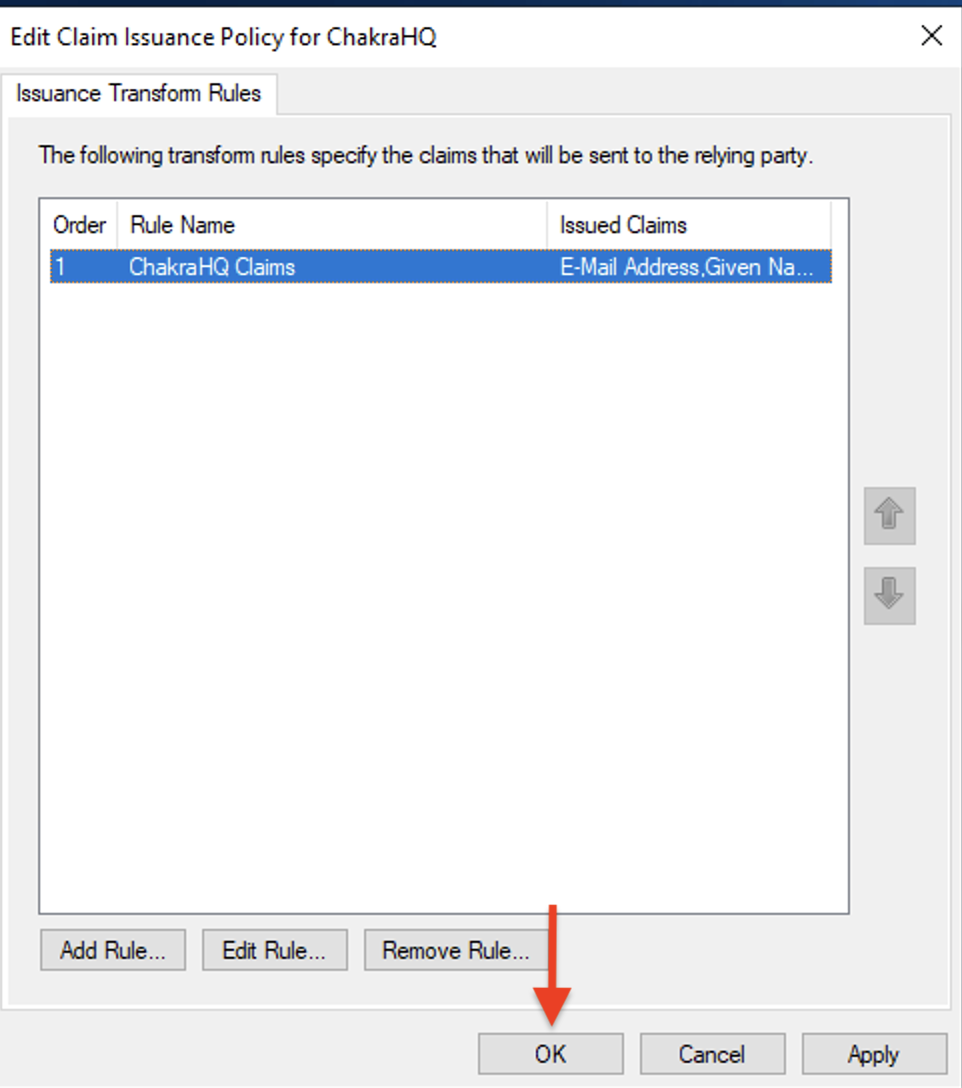962x1088 pixels.
Task: Delete the rule using Remove Rule...
Action: (x=455, y=951)
